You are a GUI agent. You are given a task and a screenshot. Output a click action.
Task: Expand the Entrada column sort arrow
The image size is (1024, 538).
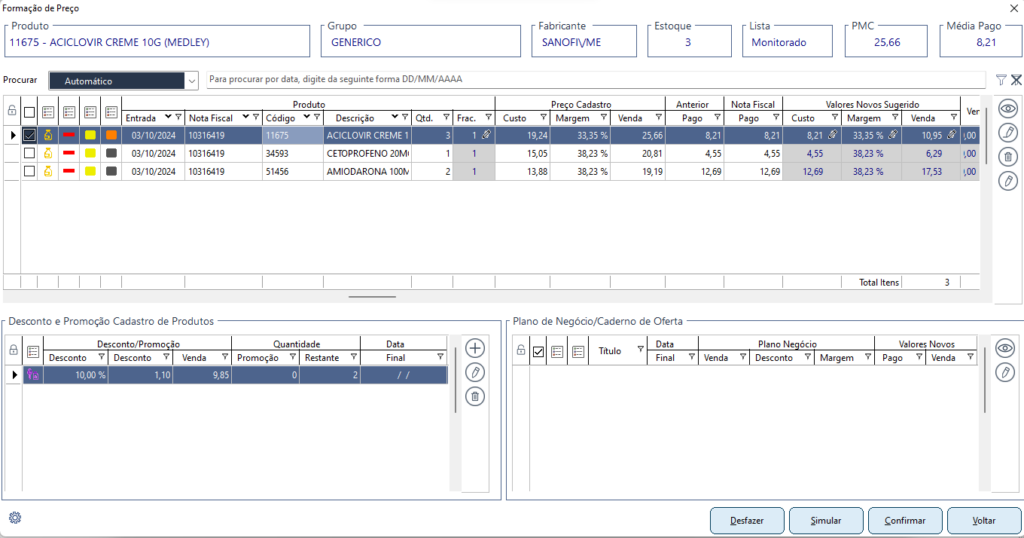point(167,118)
